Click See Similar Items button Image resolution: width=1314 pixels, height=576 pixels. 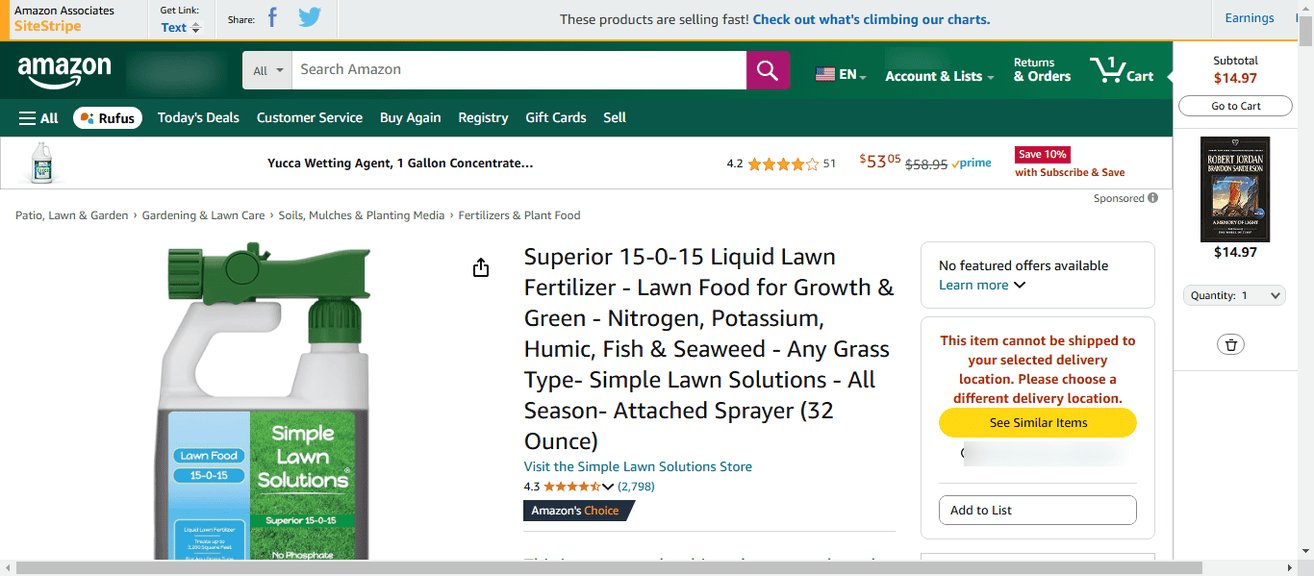click(x=1038, y=423)
